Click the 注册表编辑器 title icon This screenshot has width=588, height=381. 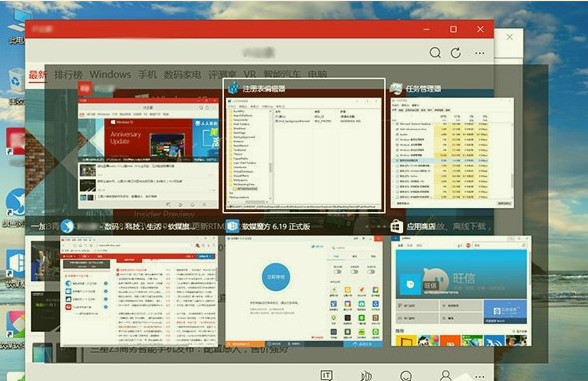(234, 88)
